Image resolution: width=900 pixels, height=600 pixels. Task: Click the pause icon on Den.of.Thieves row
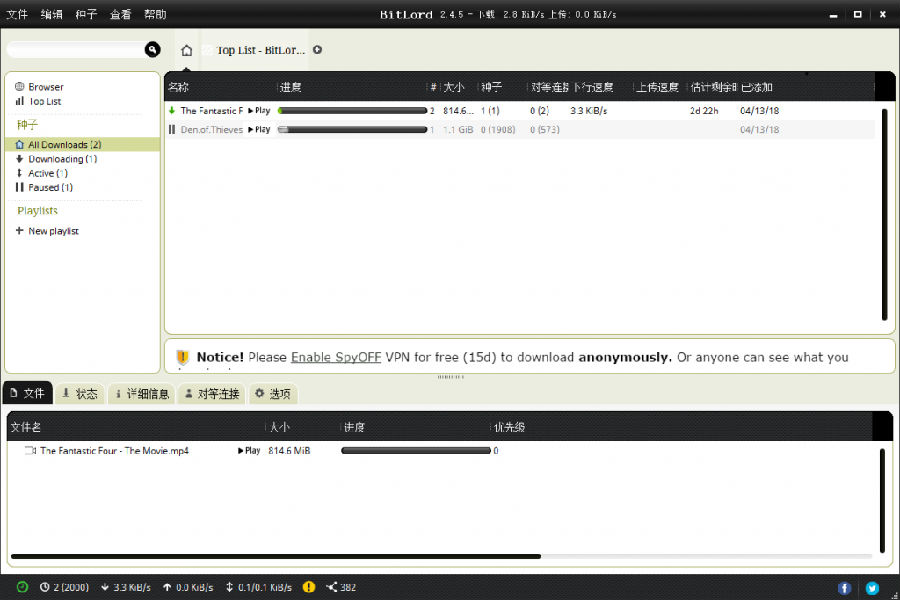coord(172,130)
